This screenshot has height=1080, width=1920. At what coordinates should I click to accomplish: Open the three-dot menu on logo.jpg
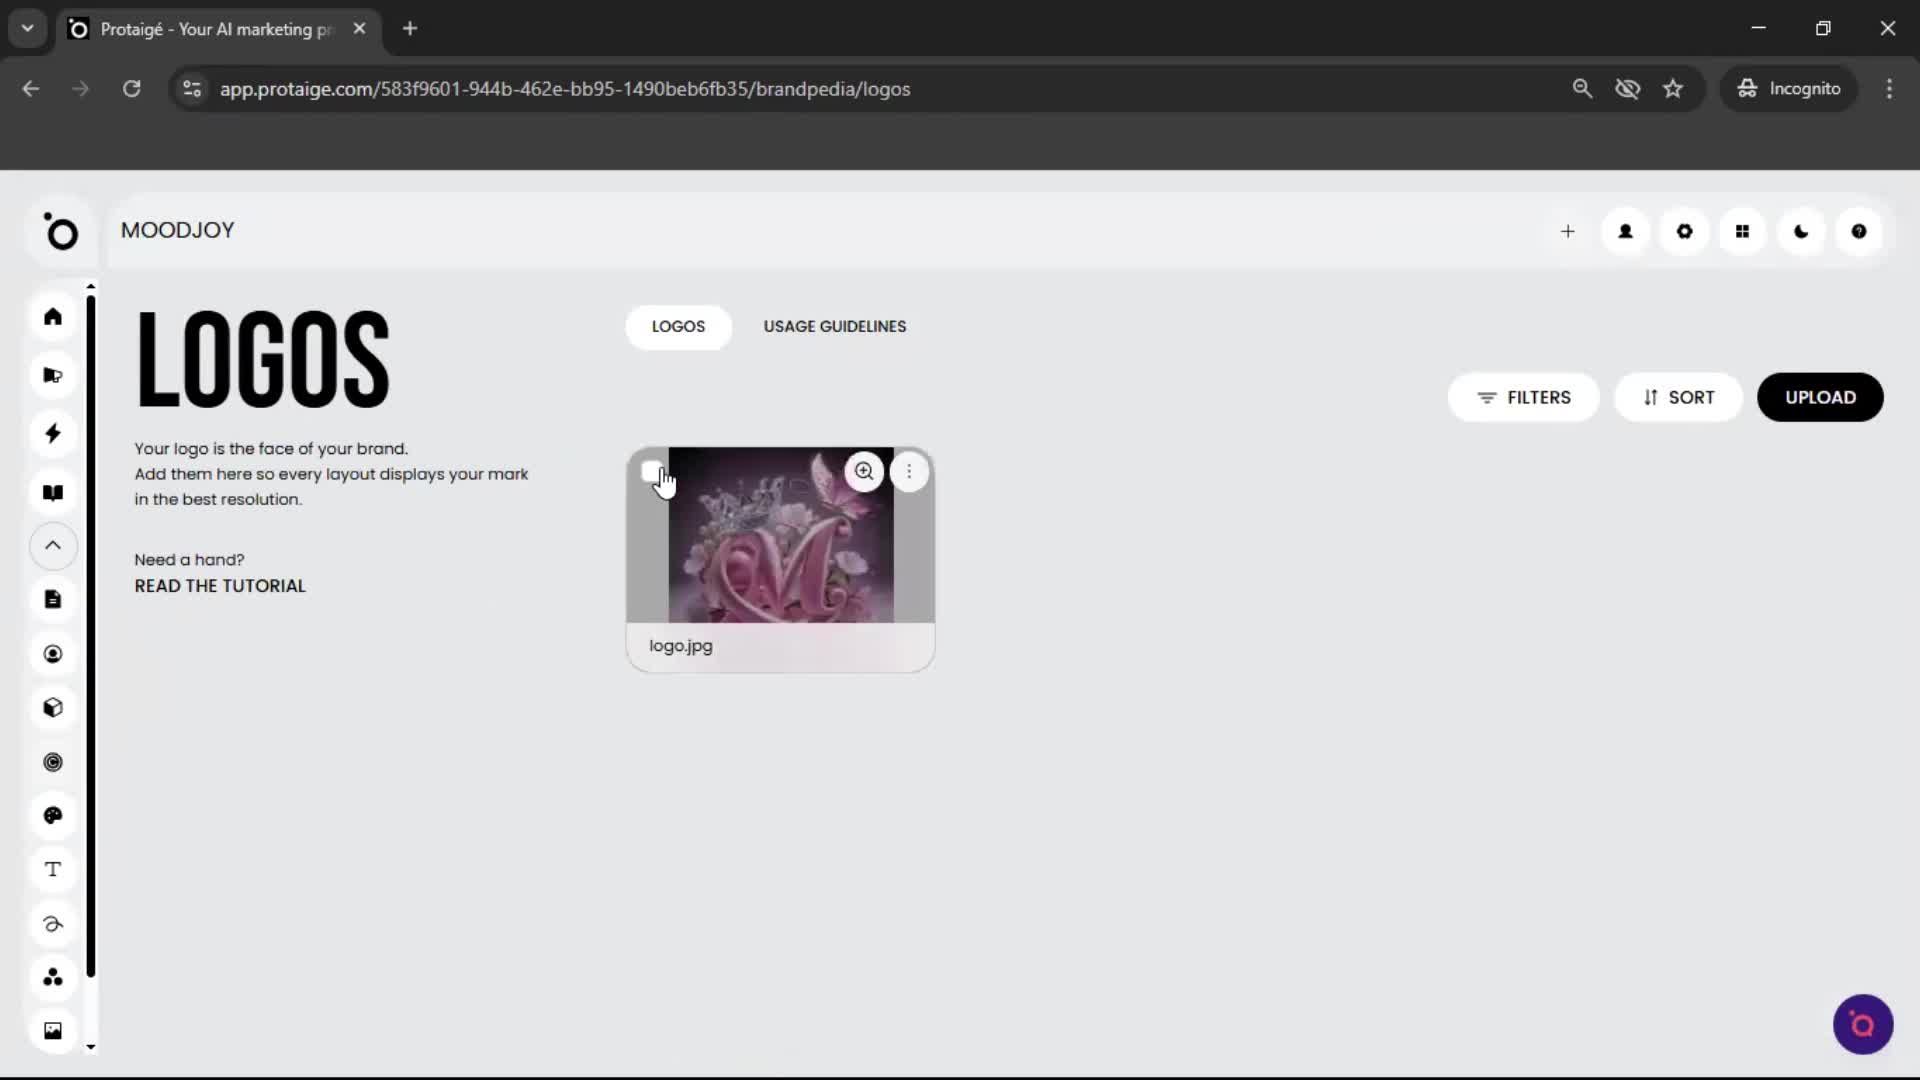(x=910, y=471)
